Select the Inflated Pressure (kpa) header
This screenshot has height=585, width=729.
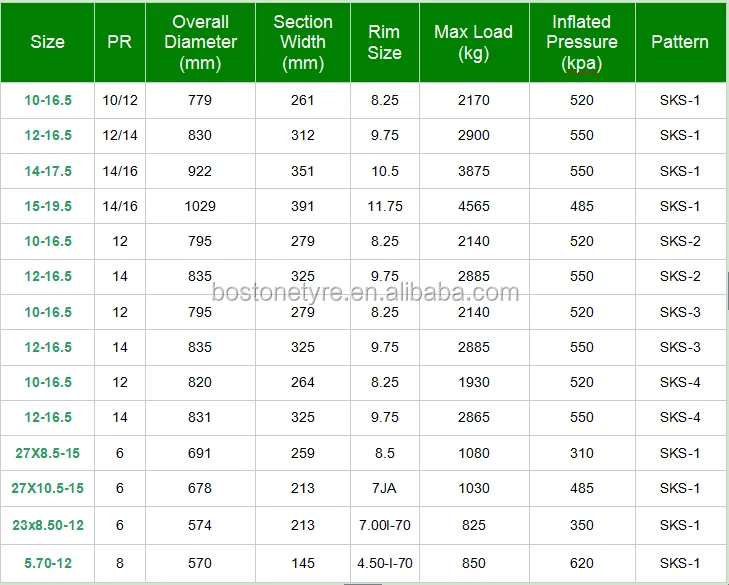point(582,42)
